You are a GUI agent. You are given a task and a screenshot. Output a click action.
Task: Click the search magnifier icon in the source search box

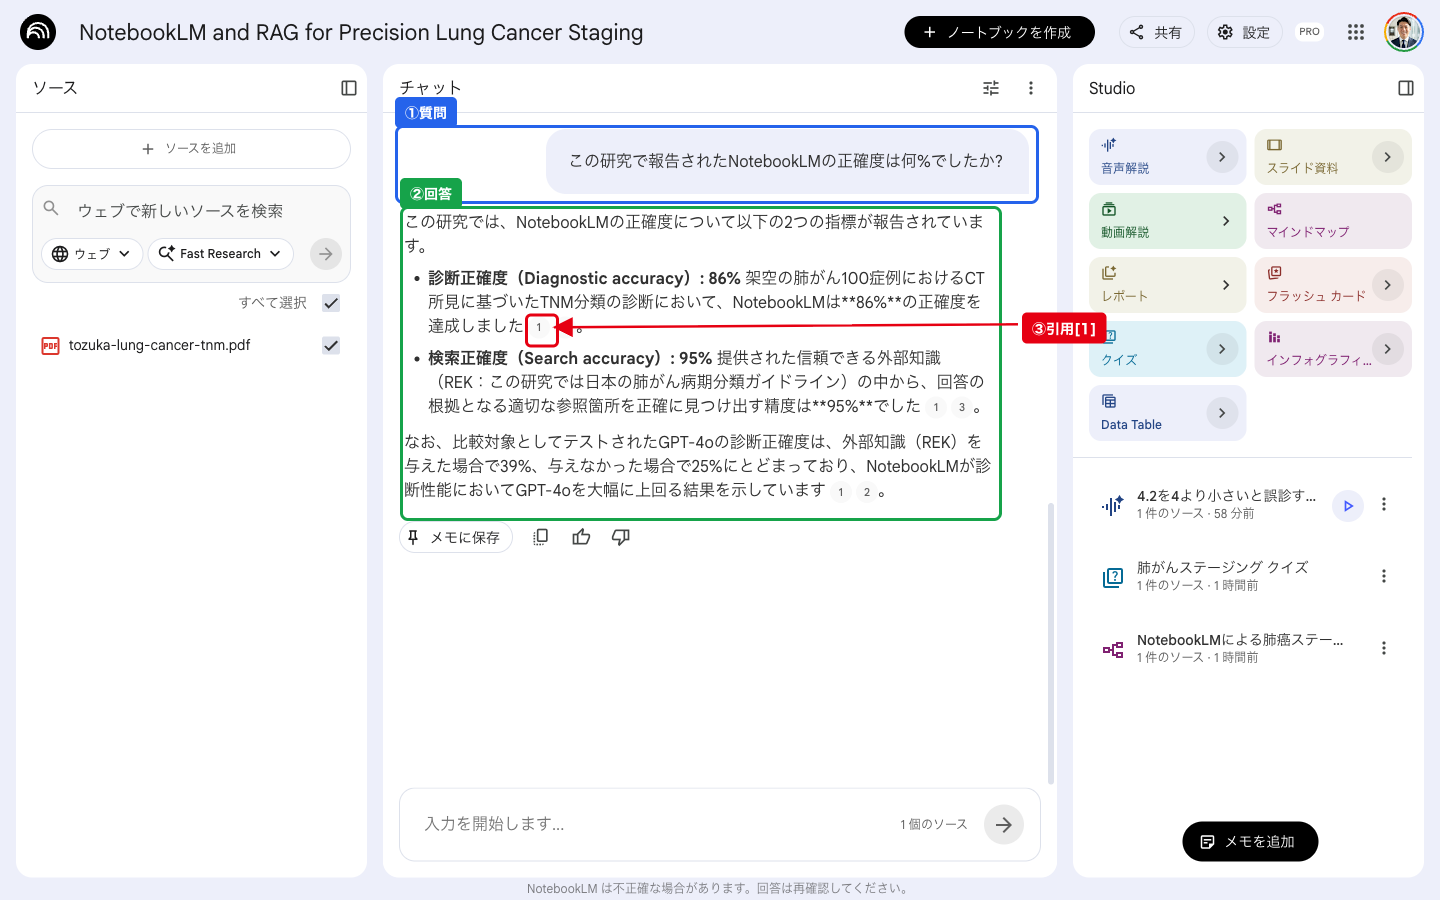pos(52,209)
